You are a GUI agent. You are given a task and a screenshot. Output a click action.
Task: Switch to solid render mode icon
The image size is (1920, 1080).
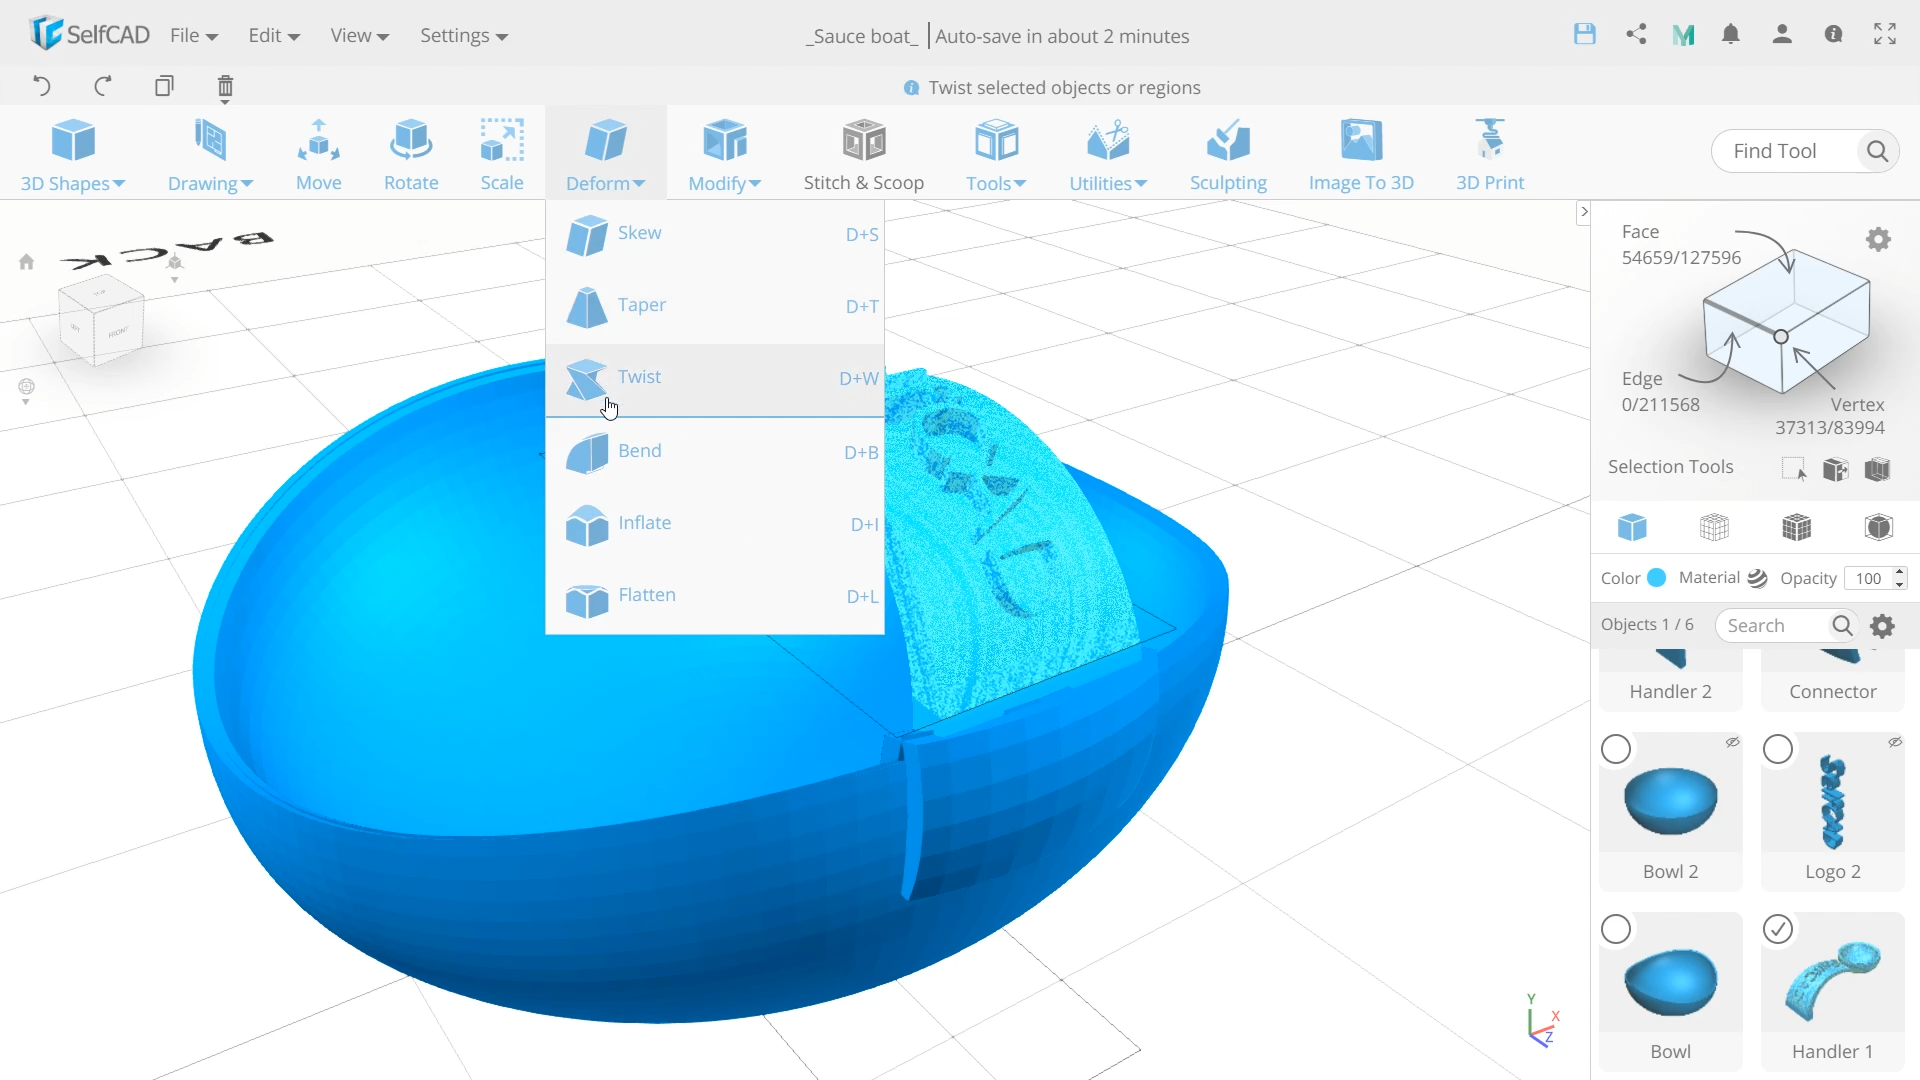click(x=1632, y=527)
